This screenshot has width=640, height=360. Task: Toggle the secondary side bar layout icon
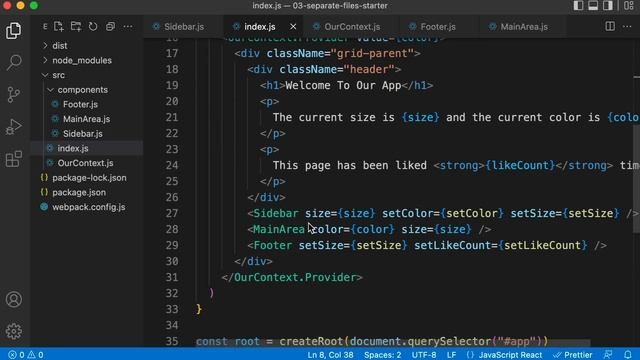(607, 5)
